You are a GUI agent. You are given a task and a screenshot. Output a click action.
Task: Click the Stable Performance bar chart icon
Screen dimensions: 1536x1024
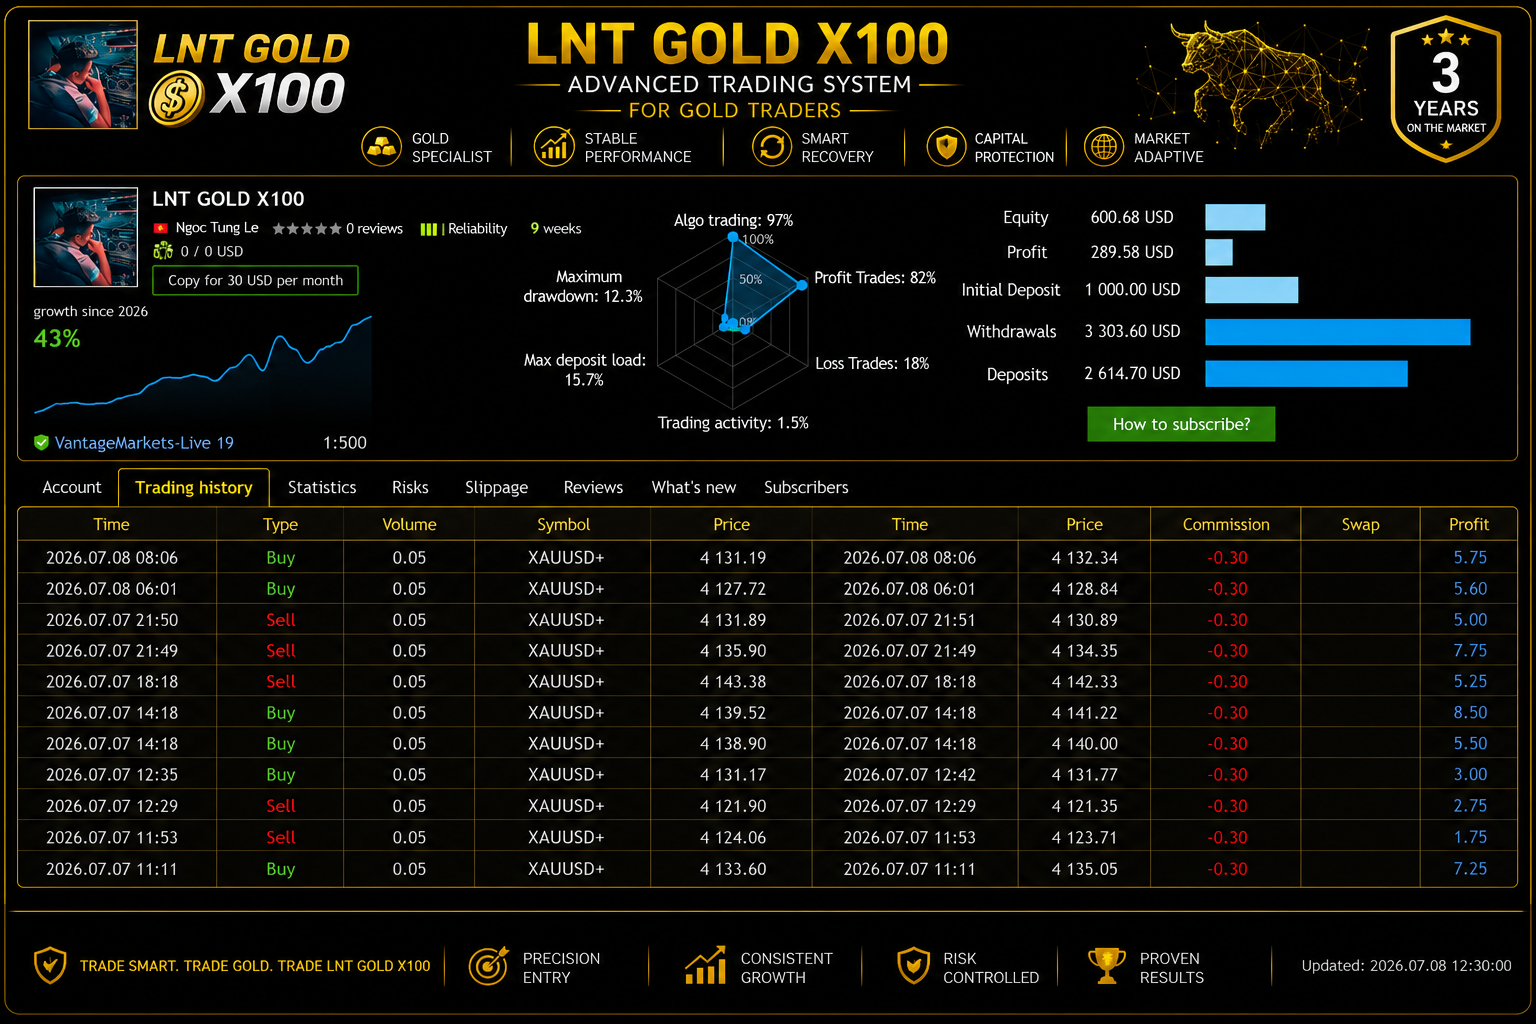554,146
